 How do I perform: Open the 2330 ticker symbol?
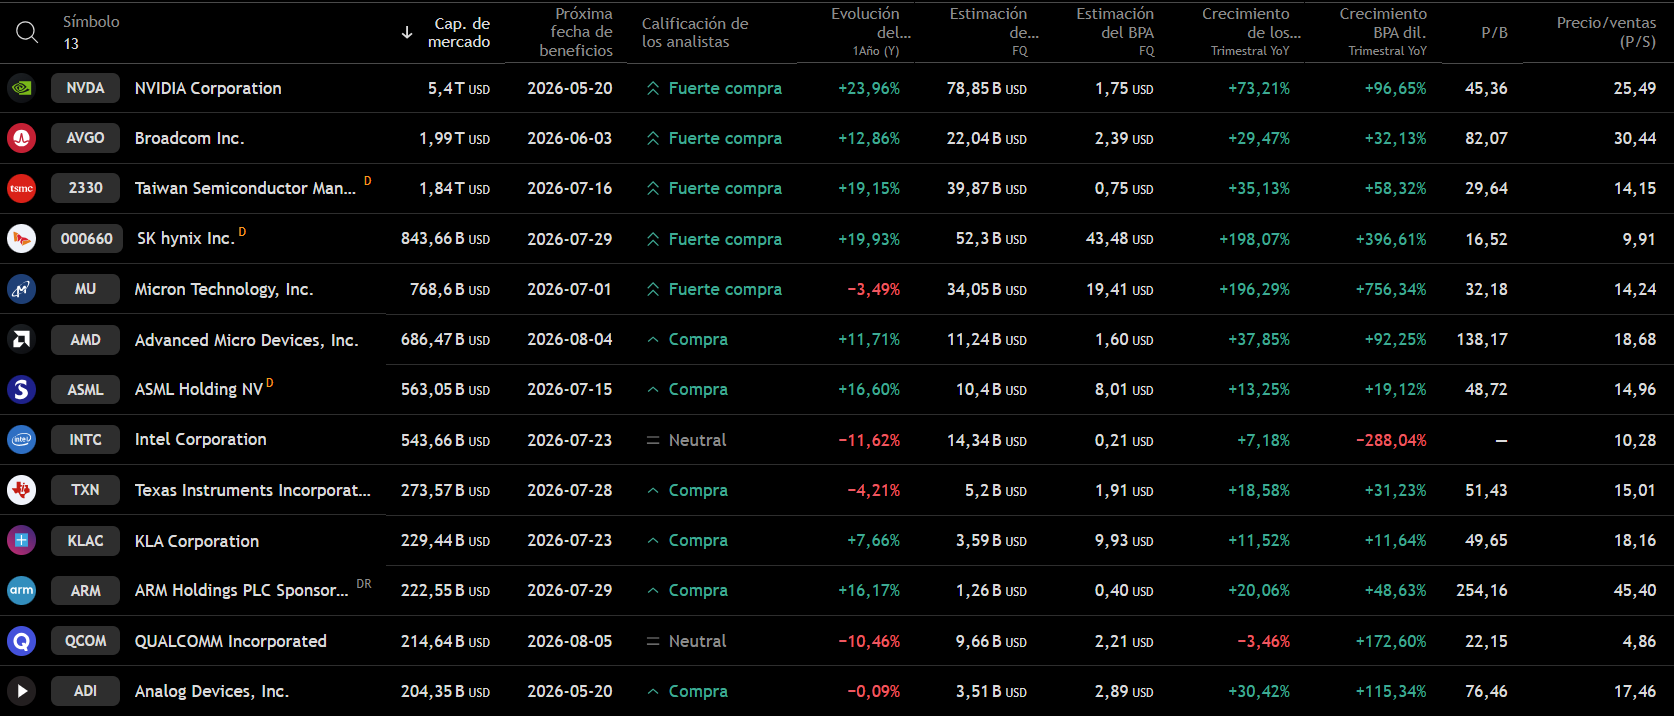(x=85, y=188)
